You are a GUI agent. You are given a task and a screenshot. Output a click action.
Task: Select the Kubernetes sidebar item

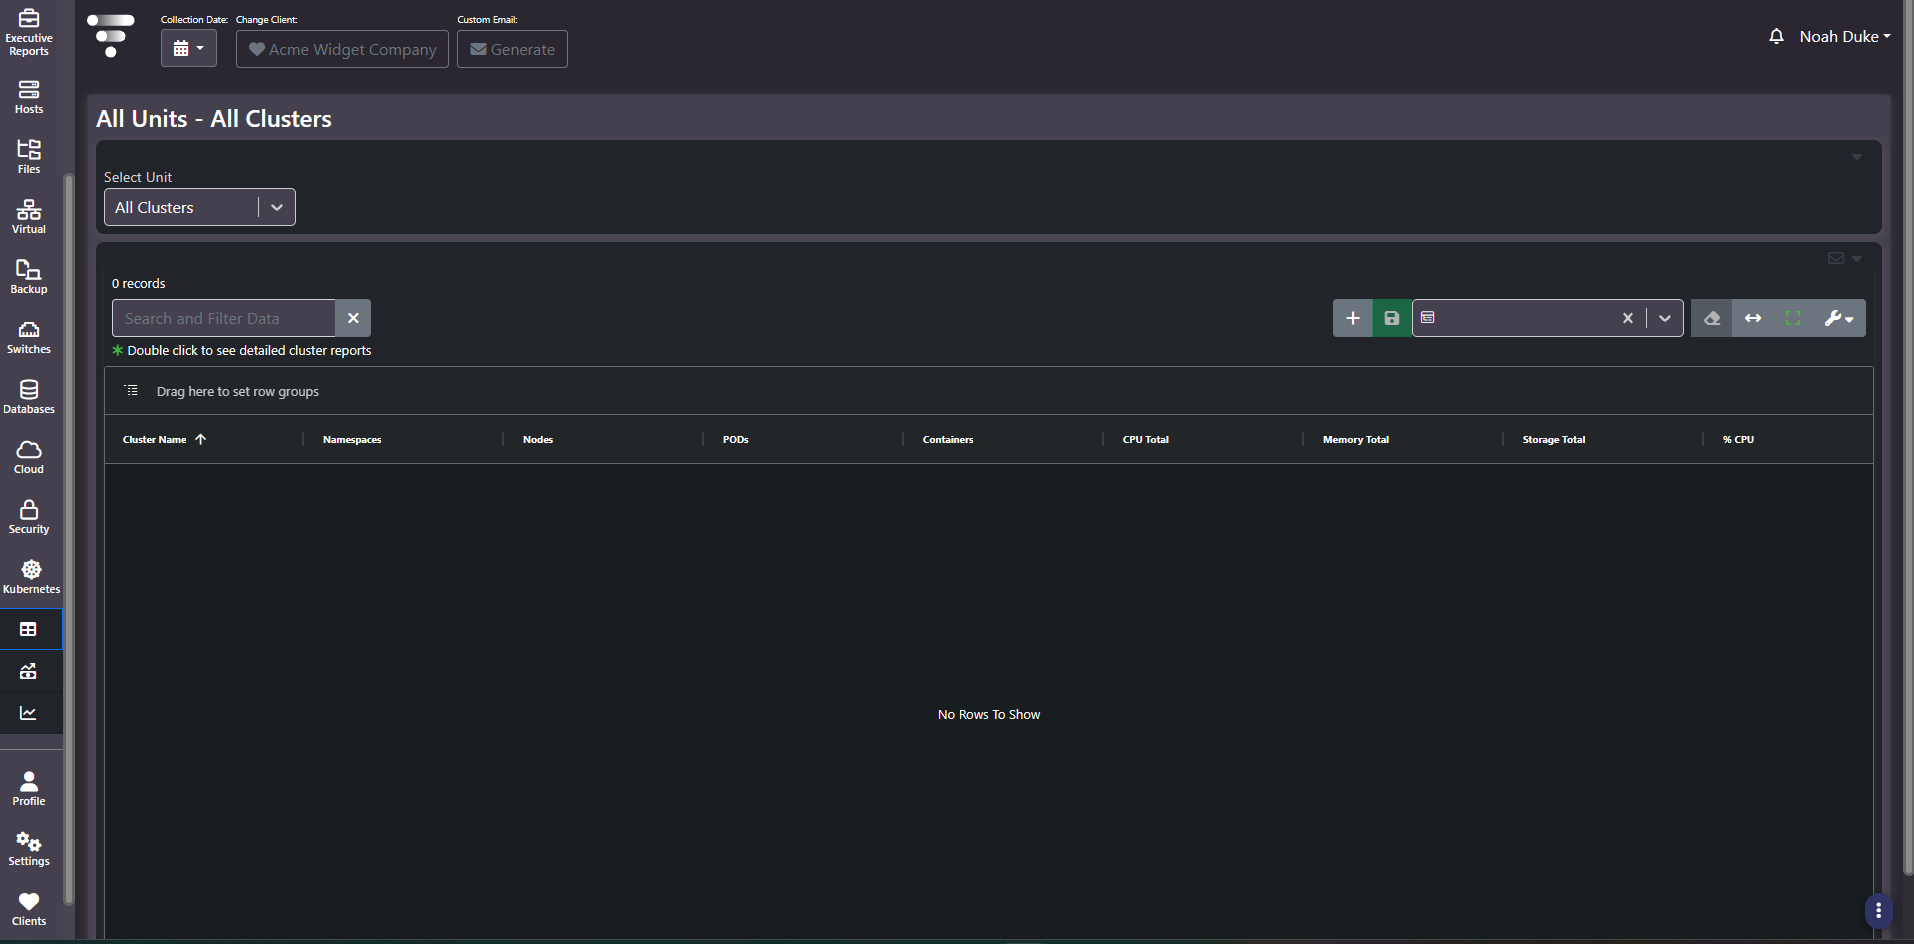31,577
